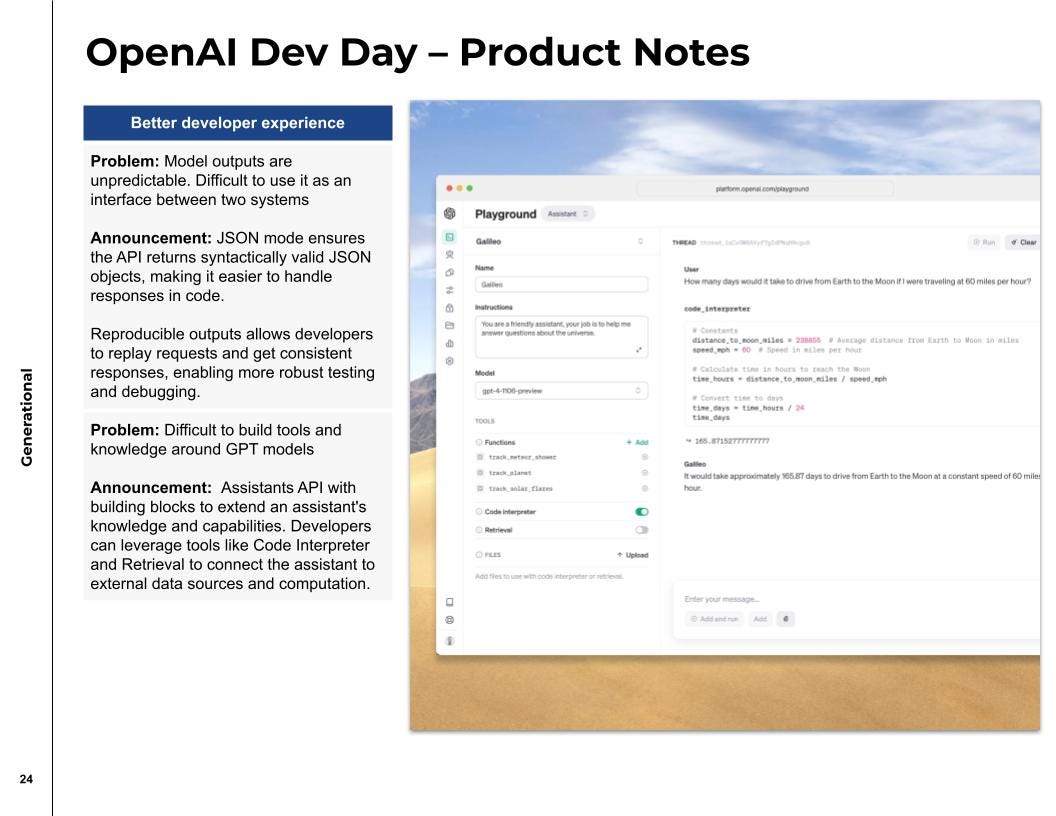Viewport: 1056px width, 816px height.
Task: Open the gear Settings sidebar icon
Action: coord(450,361)
